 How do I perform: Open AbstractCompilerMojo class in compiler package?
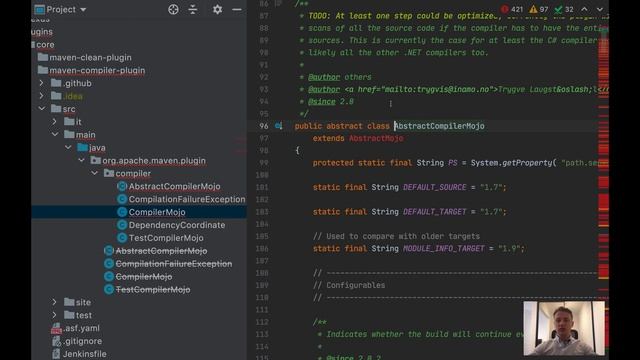(174, 187)
